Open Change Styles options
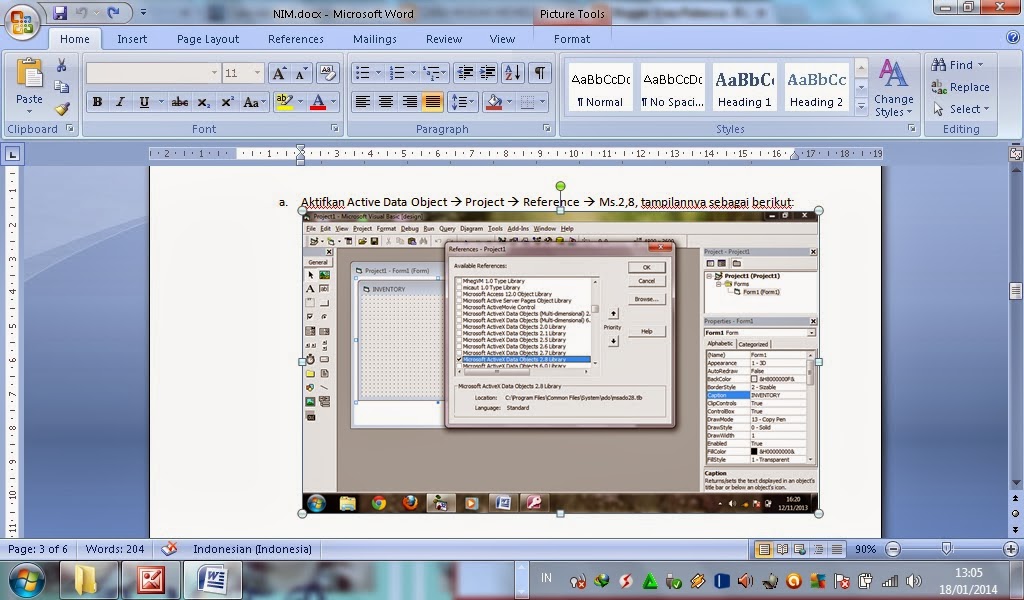Screen dimensions: 1024x600 point(893,87)
